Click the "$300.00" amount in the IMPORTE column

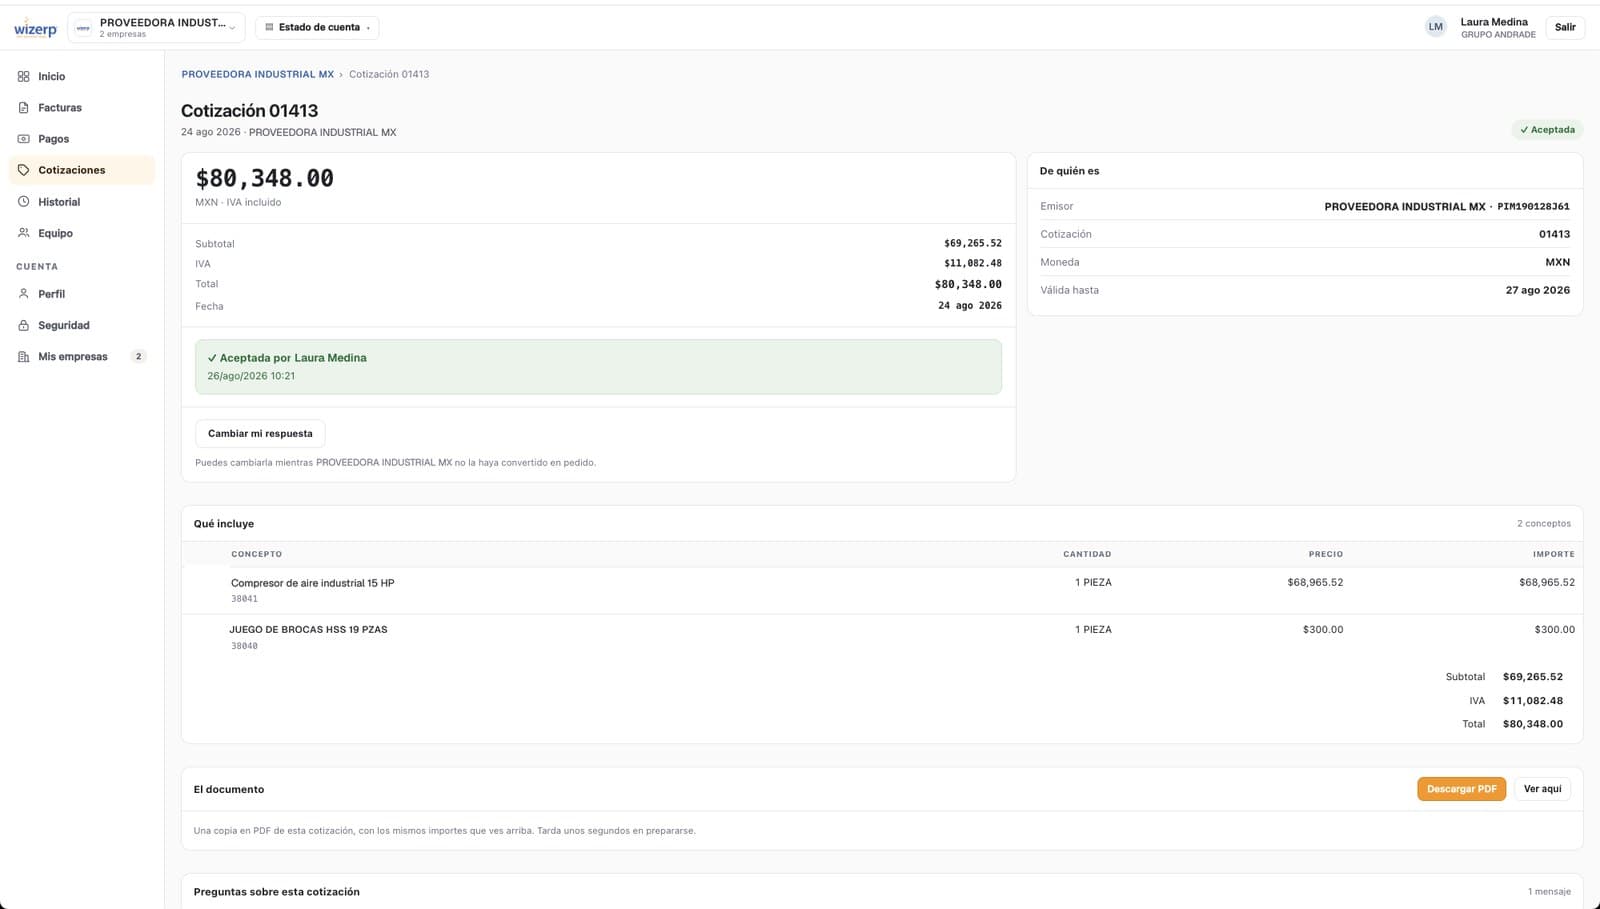coord(1554,630)
